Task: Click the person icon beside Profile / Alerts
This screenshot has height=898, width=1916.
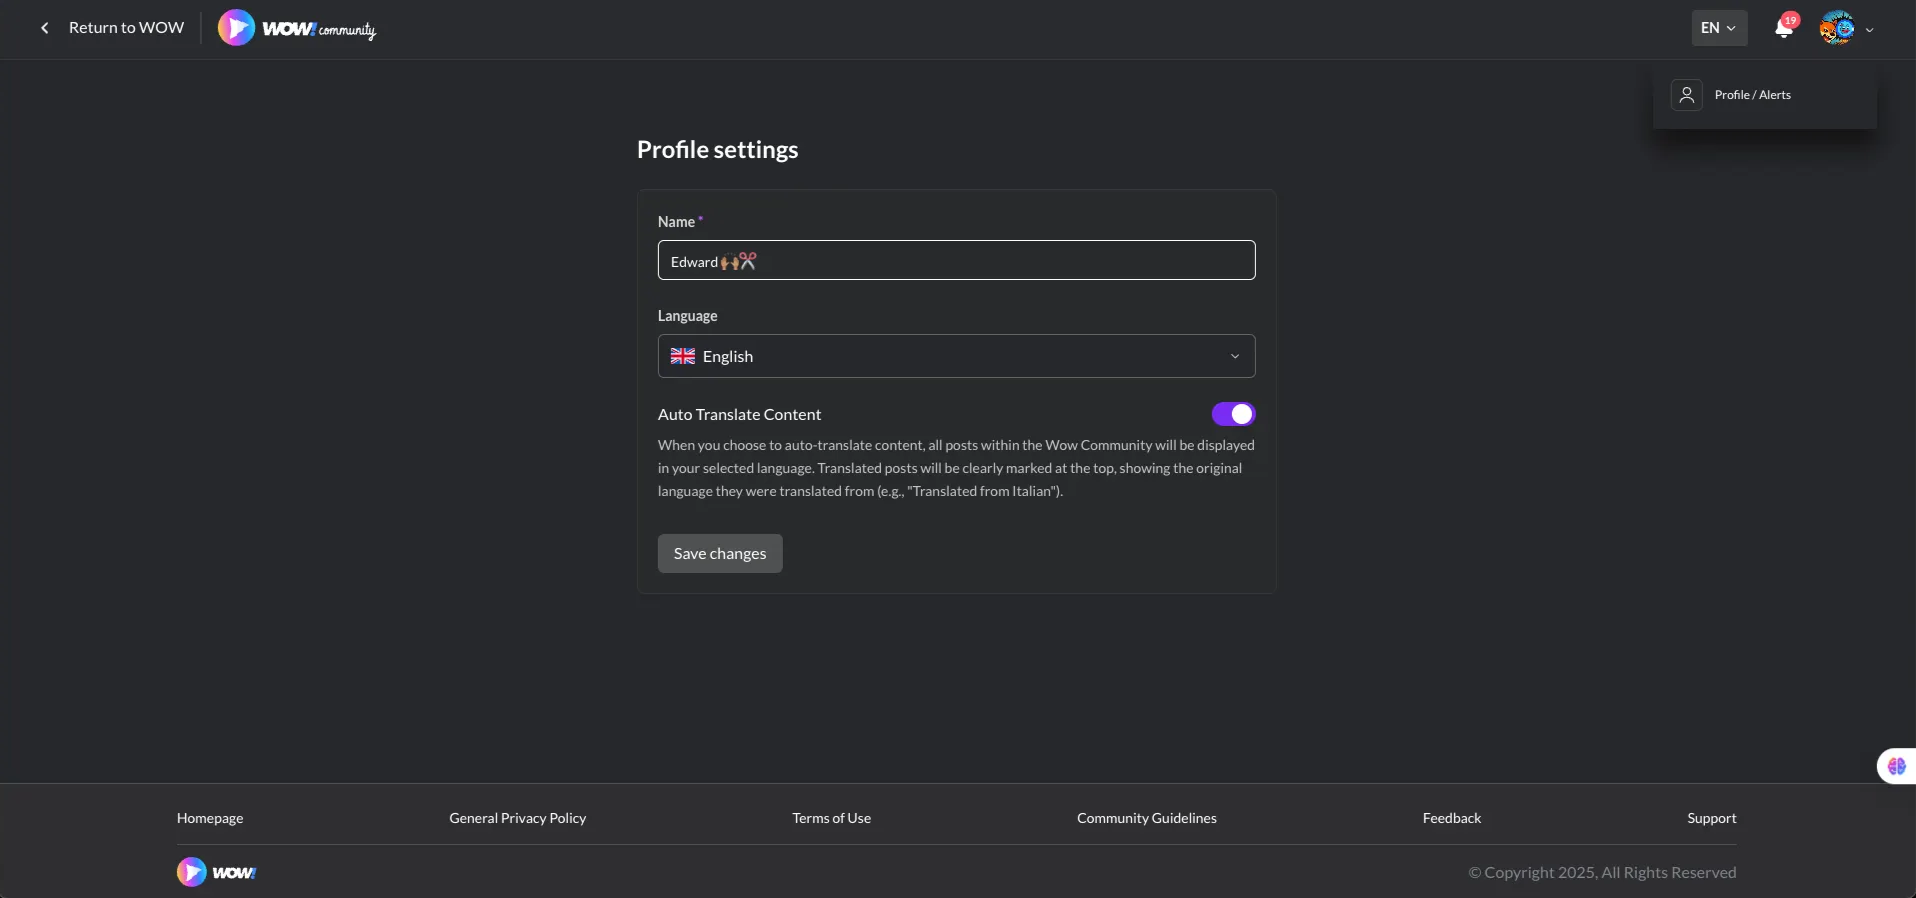Action: [x=1687, y=95]
